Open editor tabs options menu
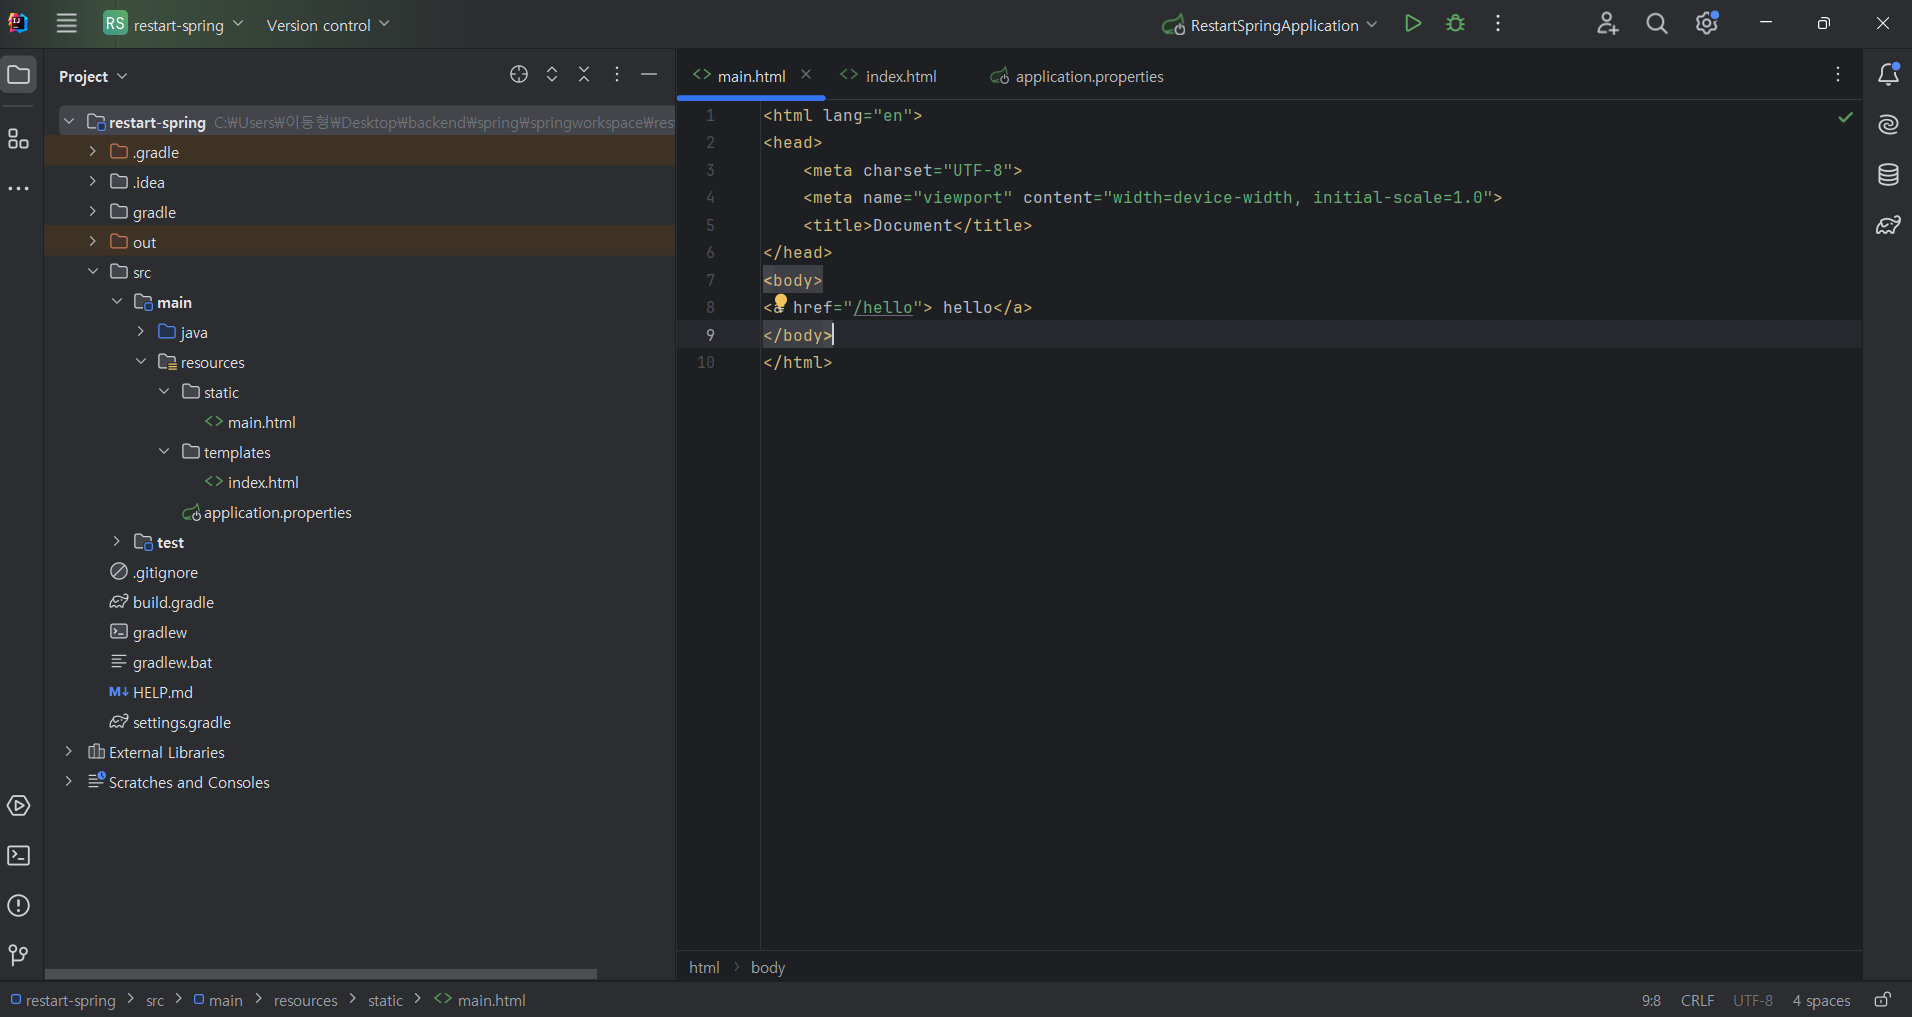Viewport: 1912px width, 1017px height. tap(1838, 75)
